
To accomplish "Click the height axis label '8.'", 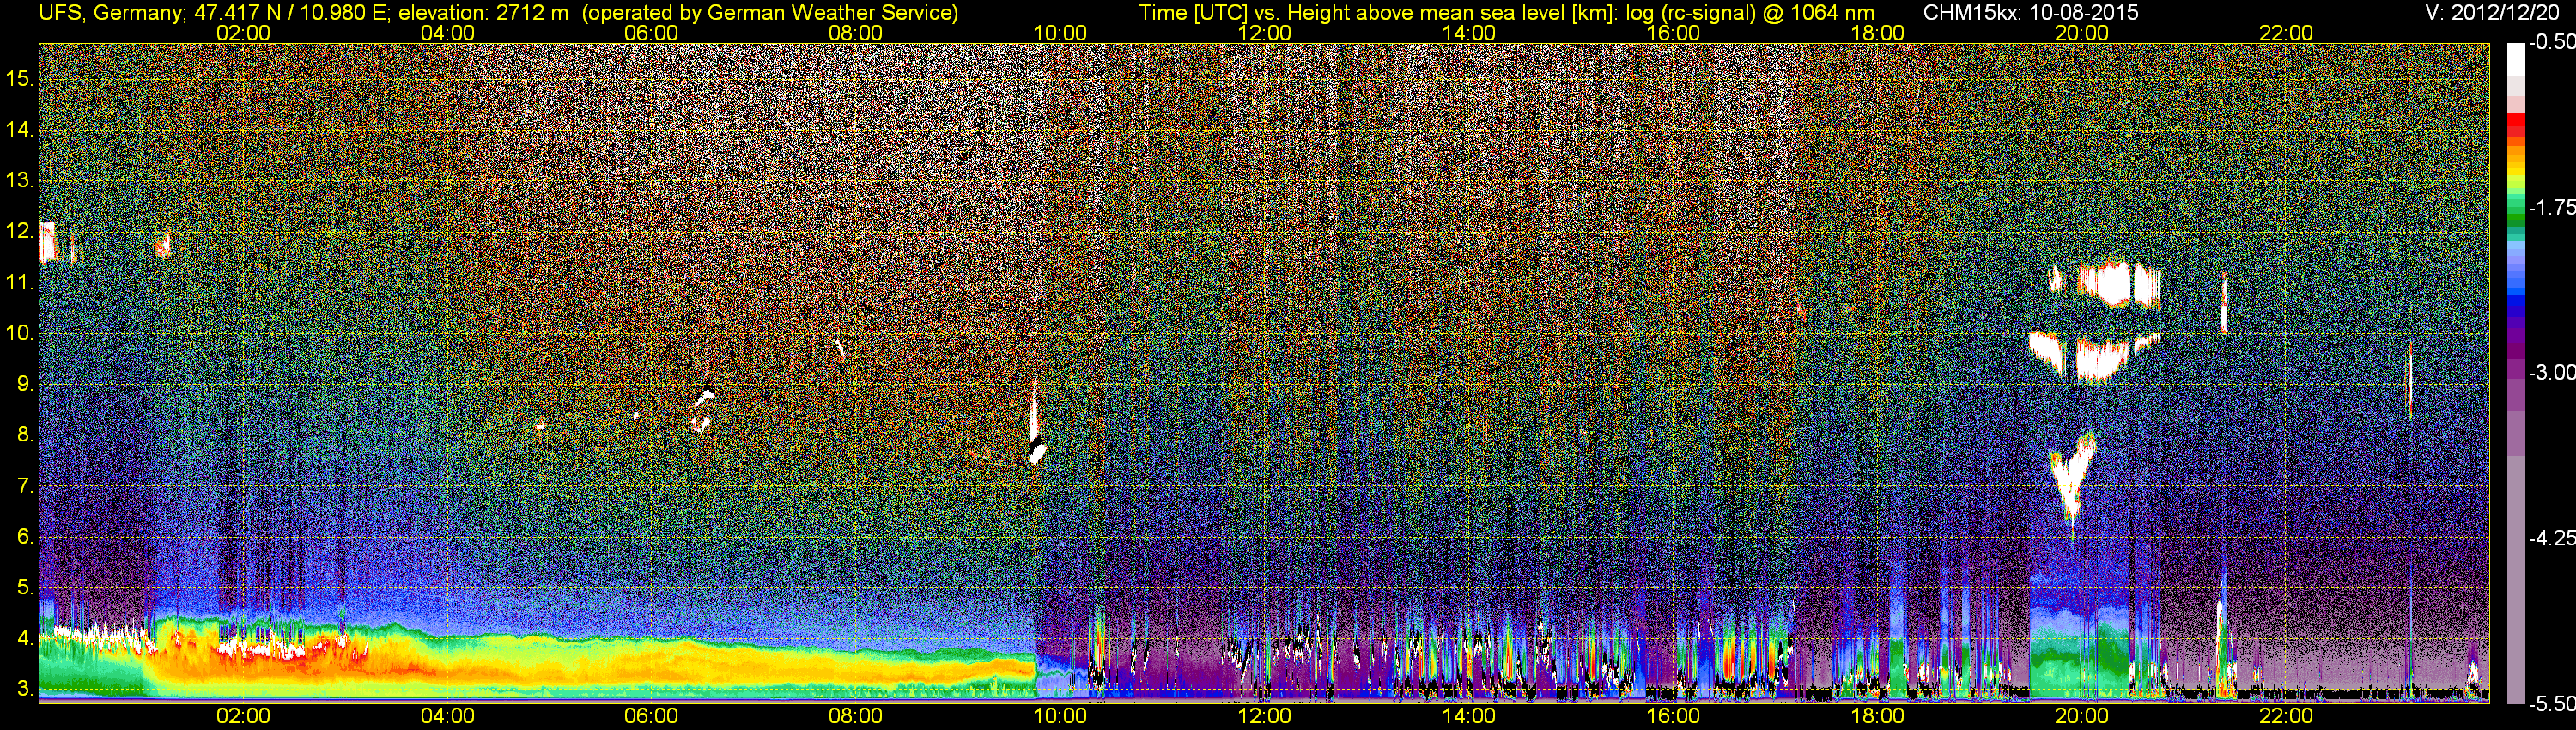I will point(25,435).
